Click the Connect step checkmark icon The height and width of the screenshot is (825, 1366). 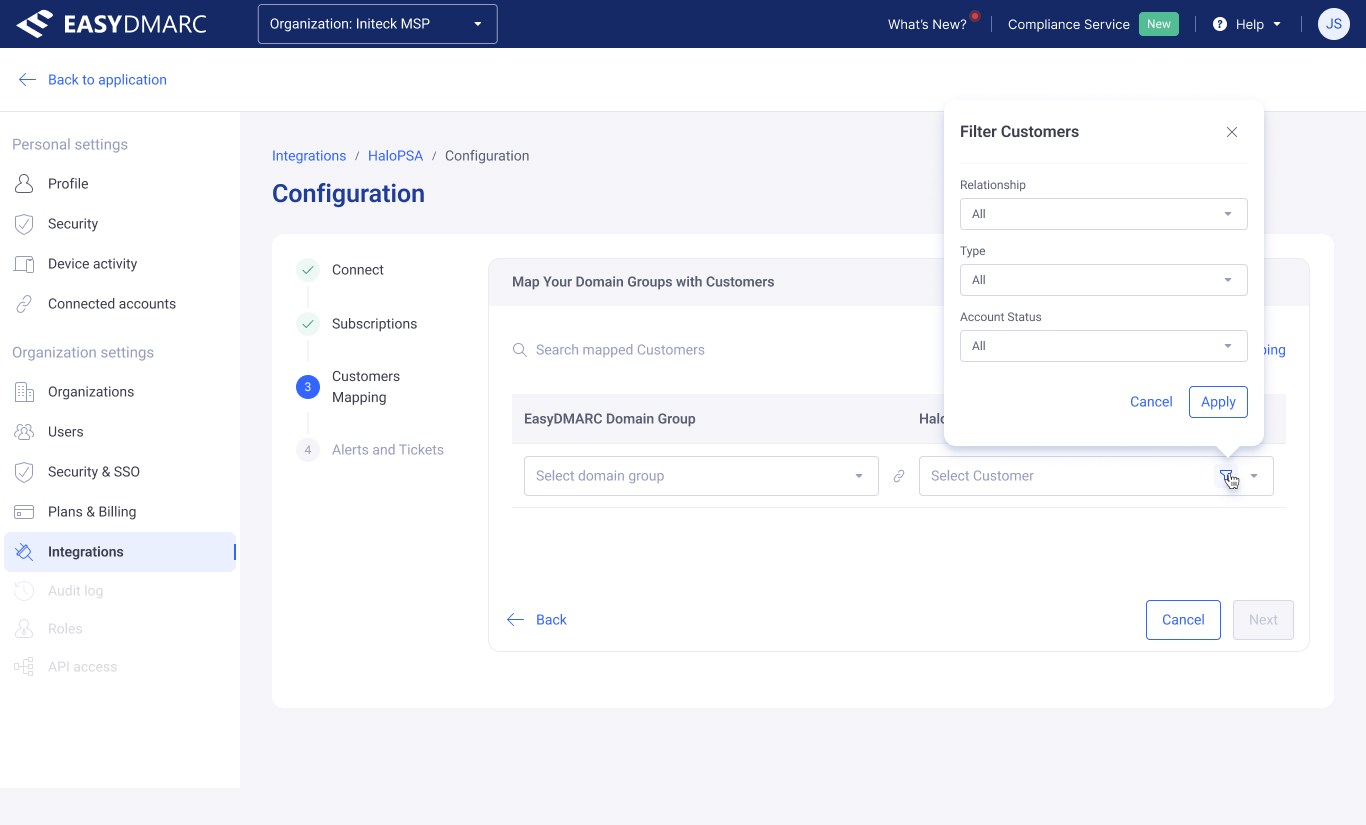[308, 270]
